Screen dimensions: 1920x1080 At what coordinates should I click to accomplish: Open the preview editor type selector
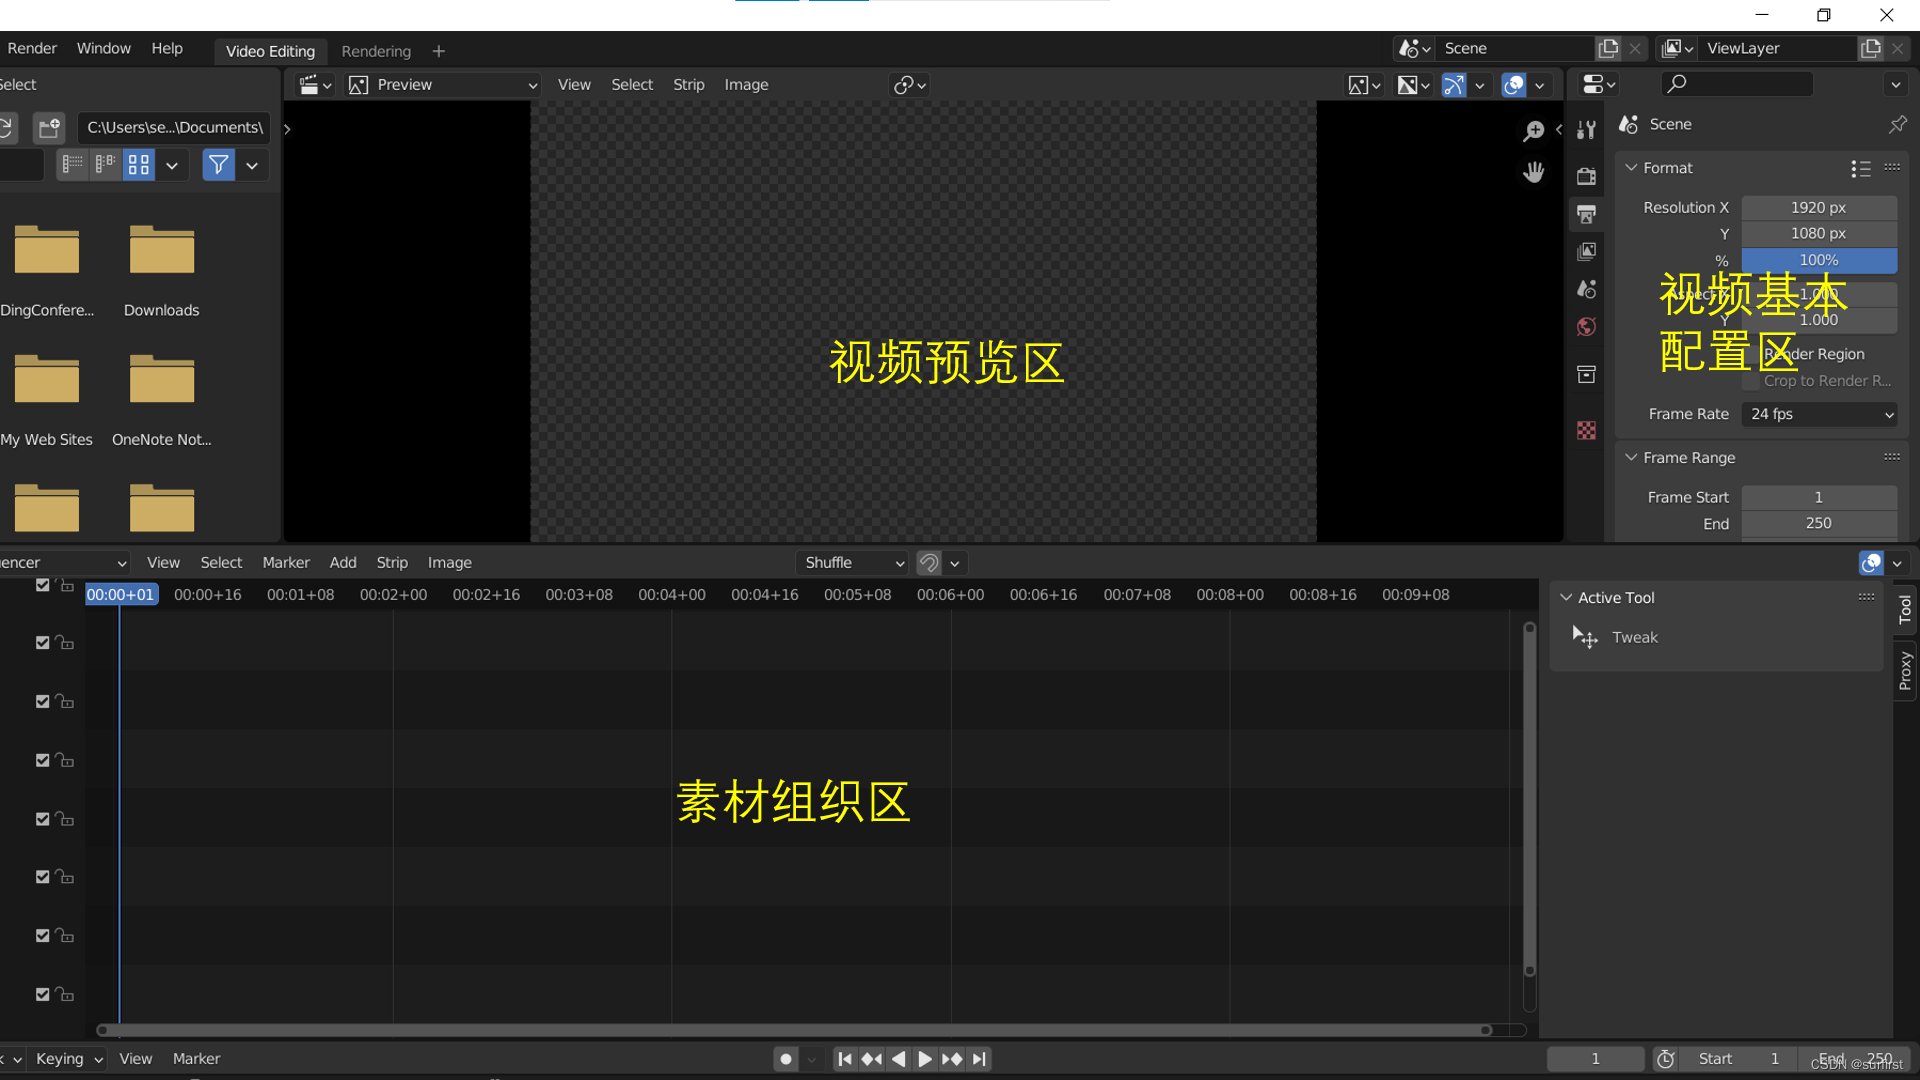click(x=315, y=85)
